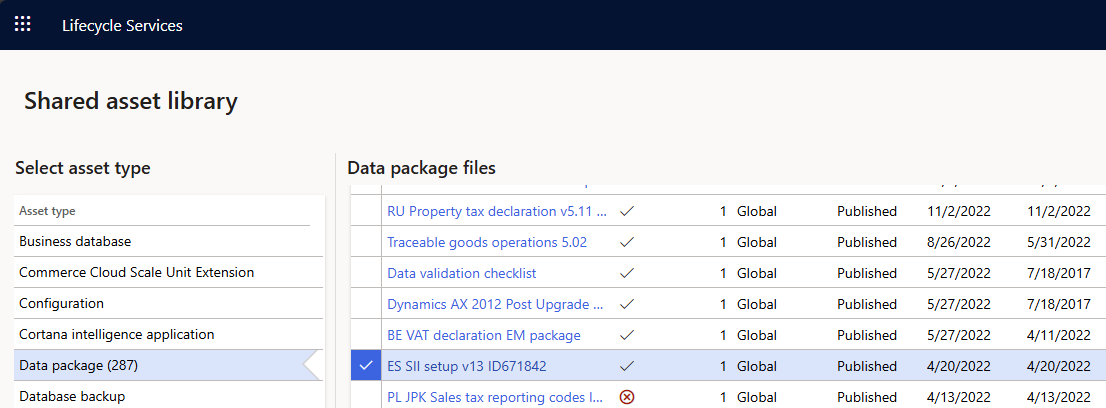Click date 7/18/2017 in Data validation checklist row

click(1059, 273)
